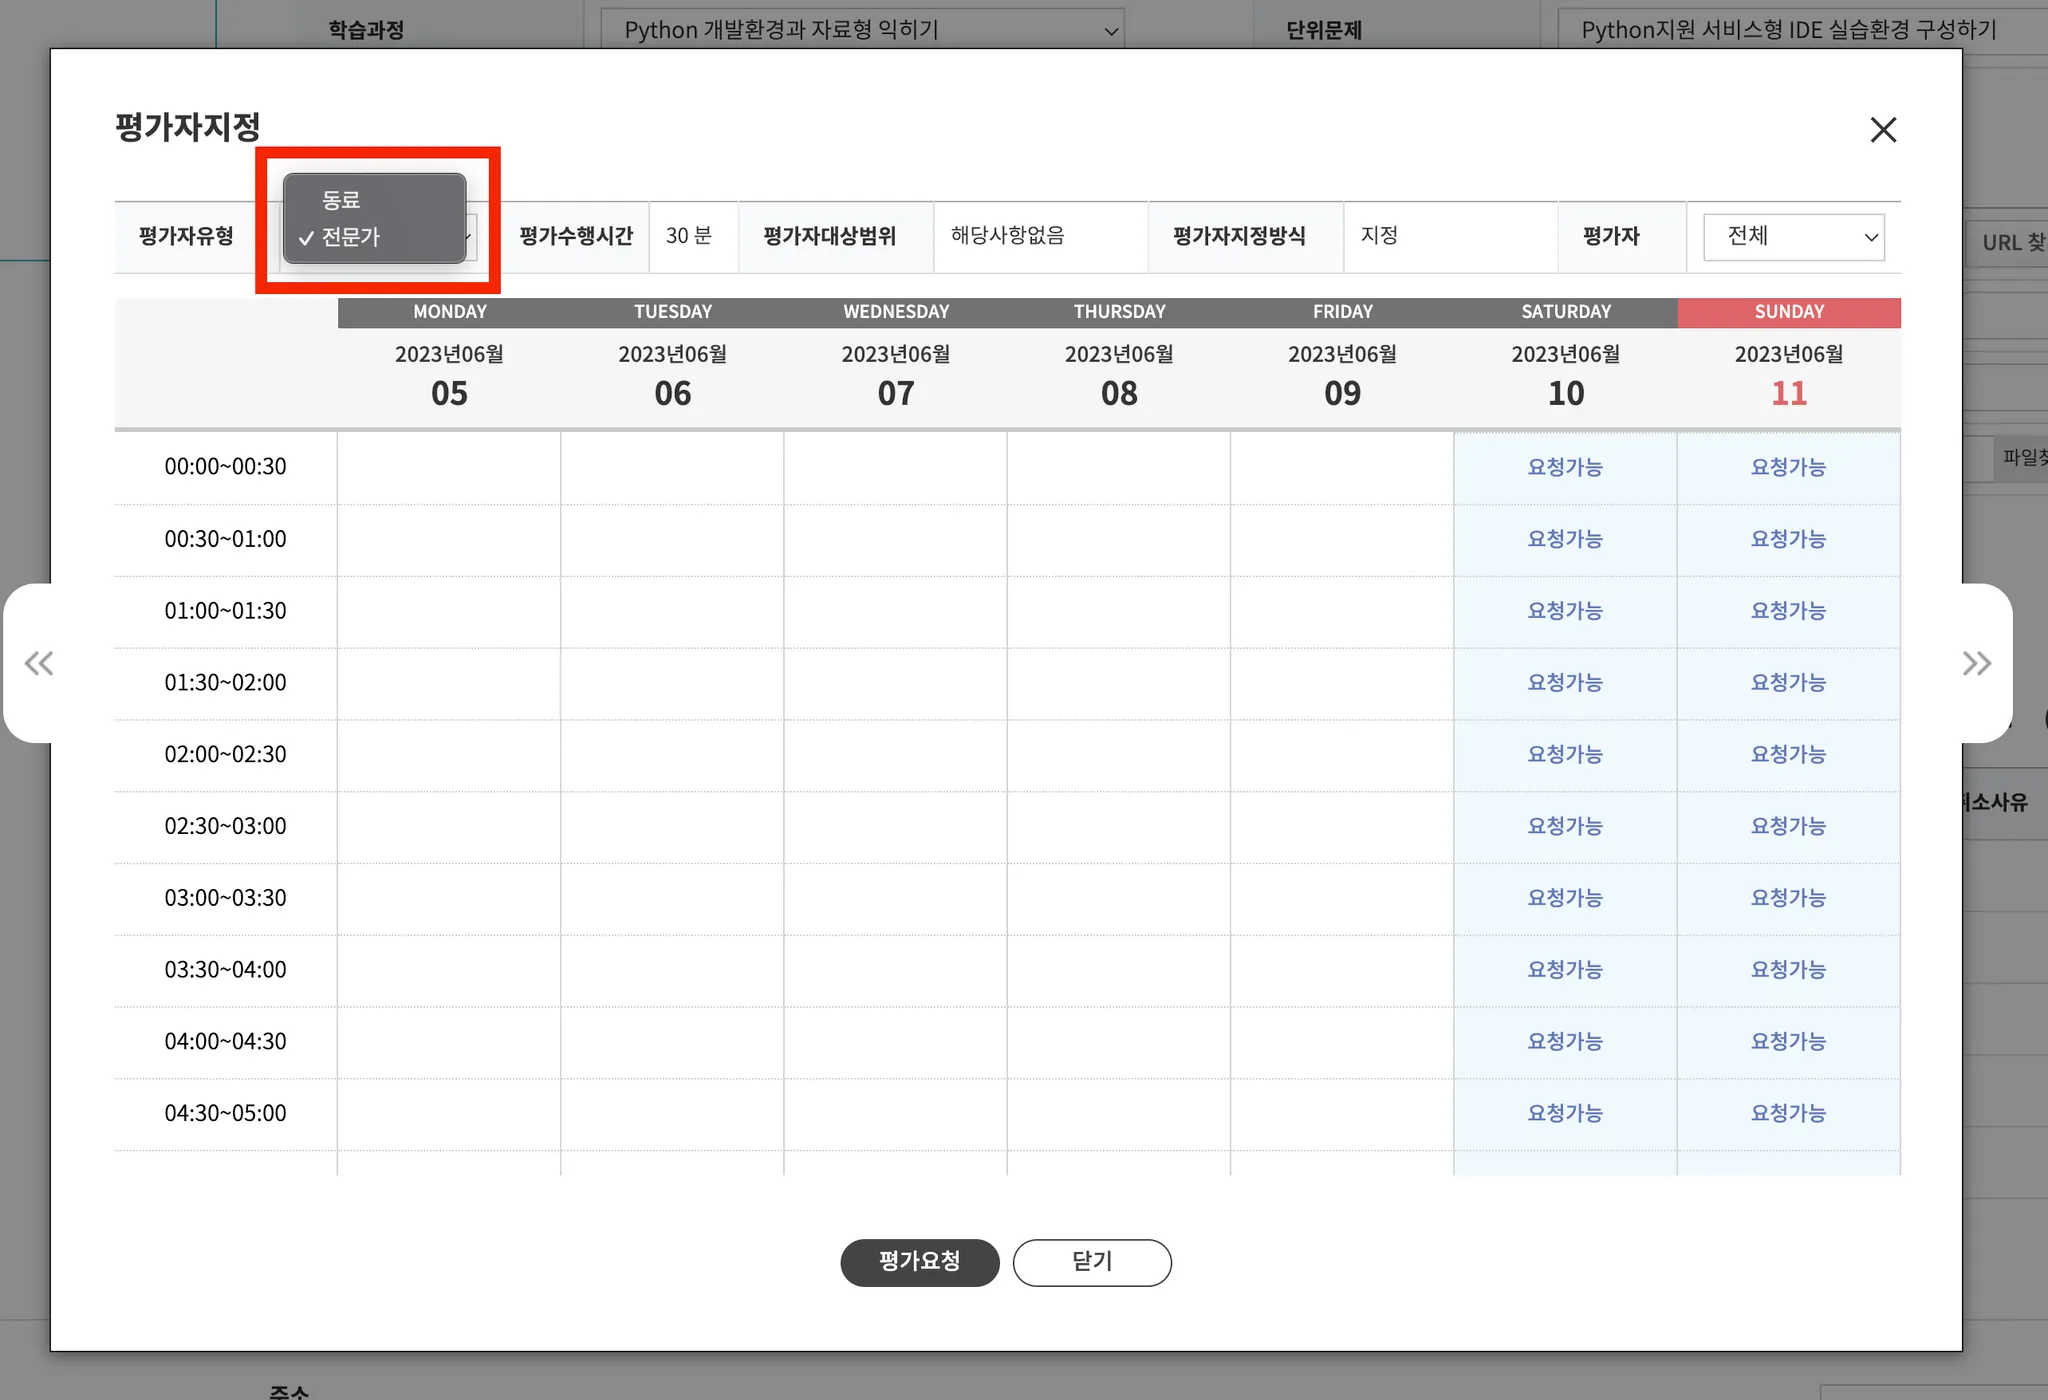The height and width of the screenshot is (1400, 2048).
Task: Select 동료 option in evaluator type list
Action: pyautogui.click(x=342, y=200)
